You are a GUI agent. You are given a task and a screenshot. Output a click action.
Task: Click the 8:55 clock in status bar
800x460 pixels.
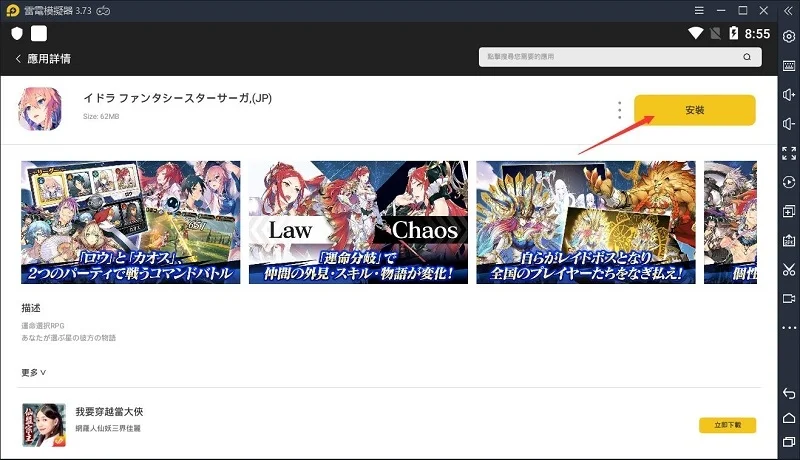(x=757, y=34)
